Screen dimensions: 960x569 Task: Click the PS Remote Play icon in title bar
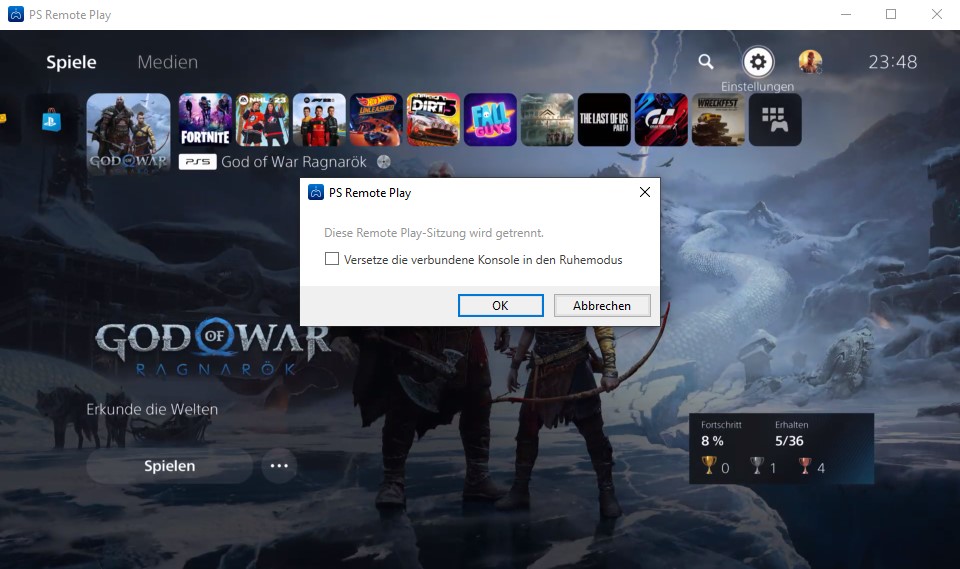click(16, 14)
